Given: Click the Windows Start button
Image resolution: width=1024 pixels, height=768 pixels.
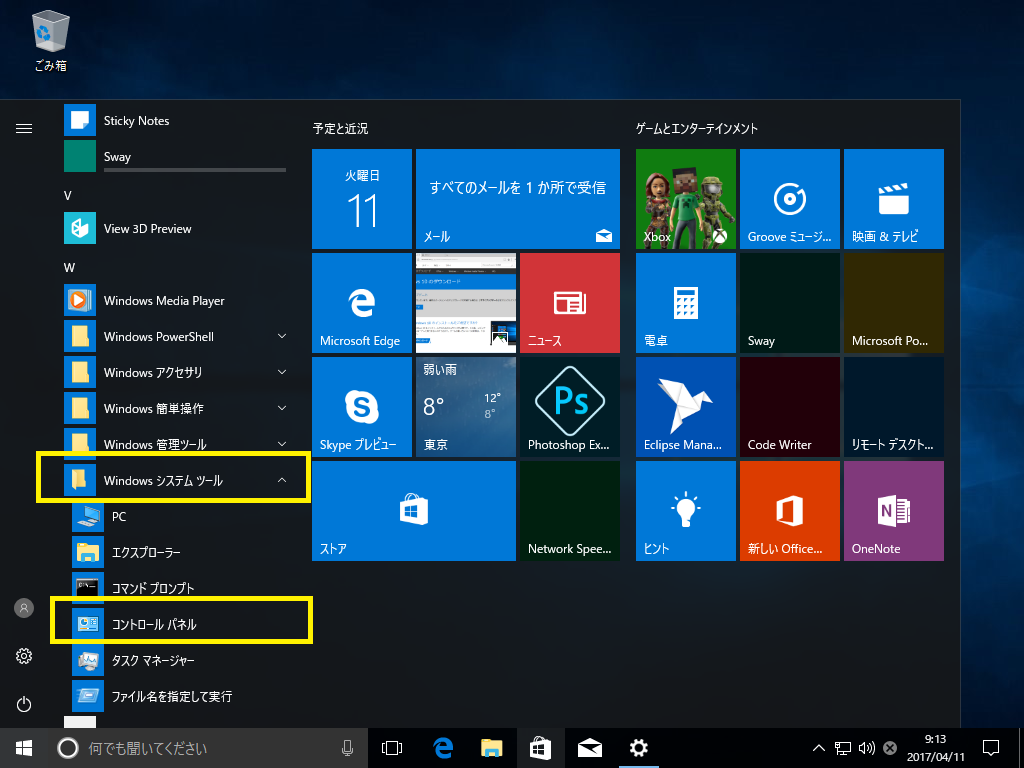Looking at the screenshot, I should 24,748.
